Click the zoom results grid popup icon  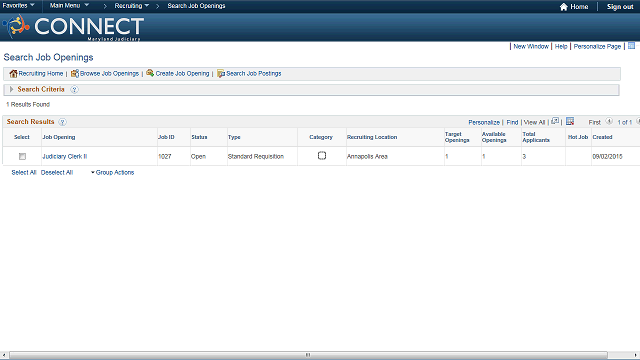(x=555, y=121)
